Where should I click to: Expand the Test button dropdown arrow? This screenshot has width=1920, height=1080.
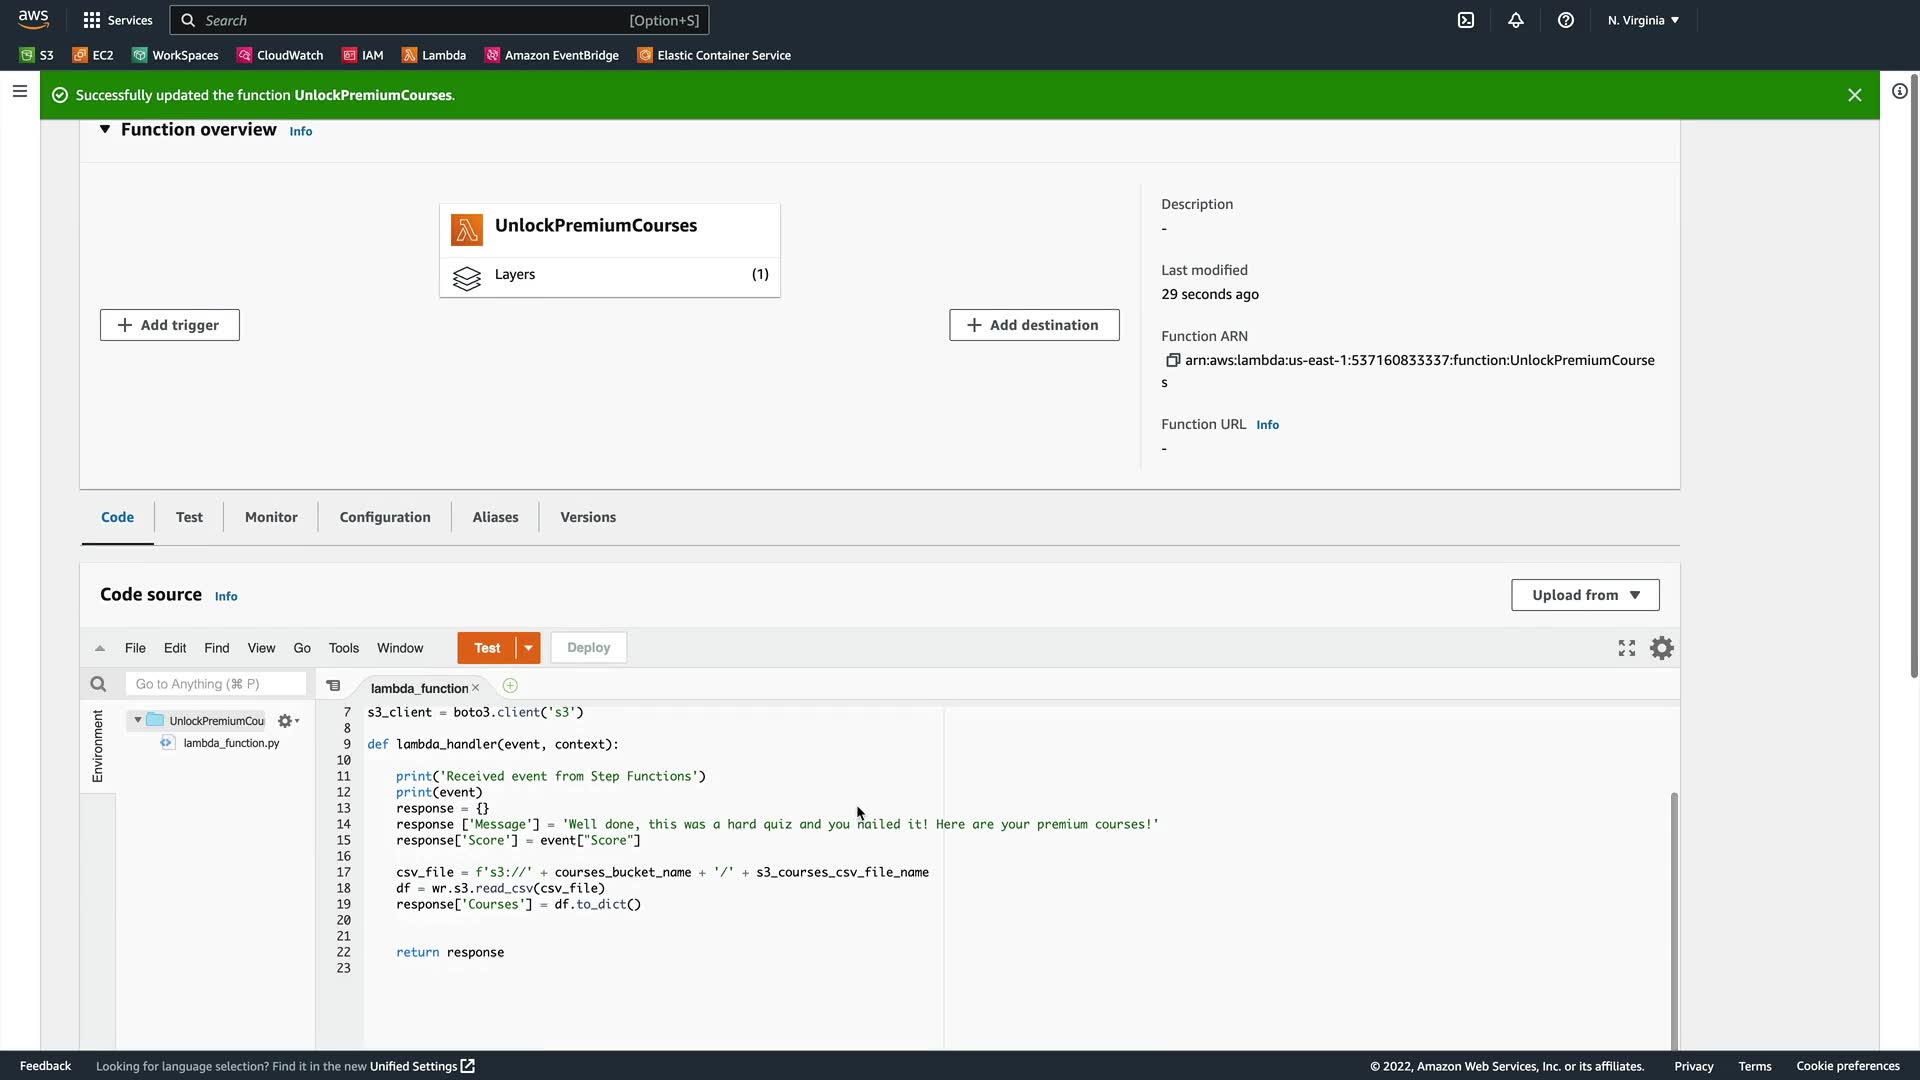coord(528,648)
